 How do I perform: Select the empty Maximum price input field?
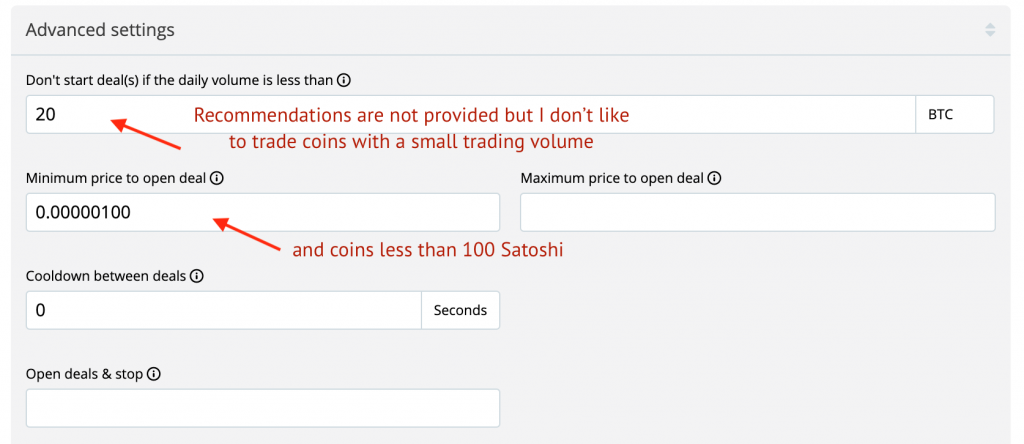click(x=757, y=212)
